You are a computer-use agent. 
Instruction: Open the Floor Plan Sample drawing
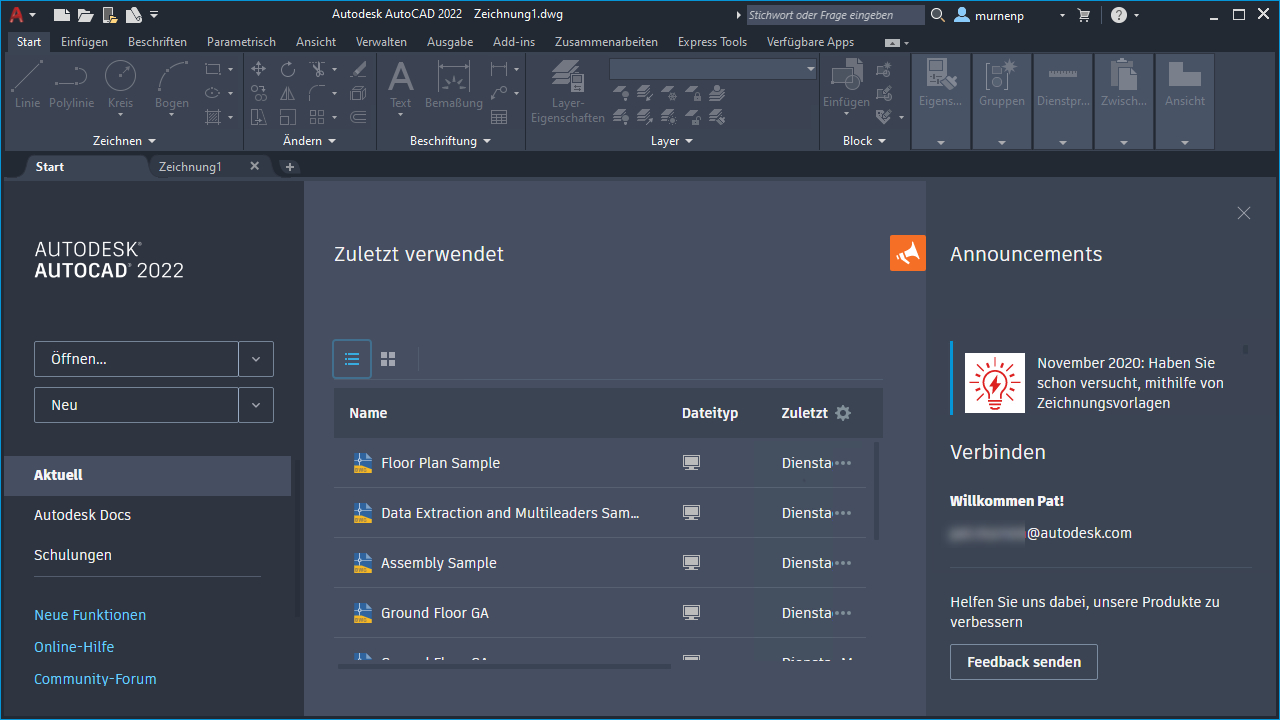[x=440, y=463]
